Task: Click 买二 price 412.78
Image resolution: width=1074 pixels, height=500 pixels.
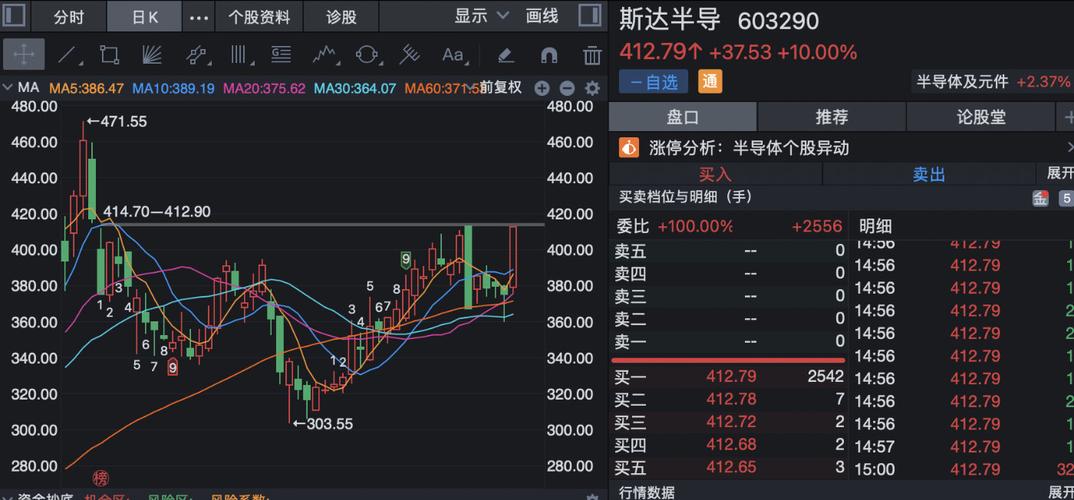Action: (732, 399)
